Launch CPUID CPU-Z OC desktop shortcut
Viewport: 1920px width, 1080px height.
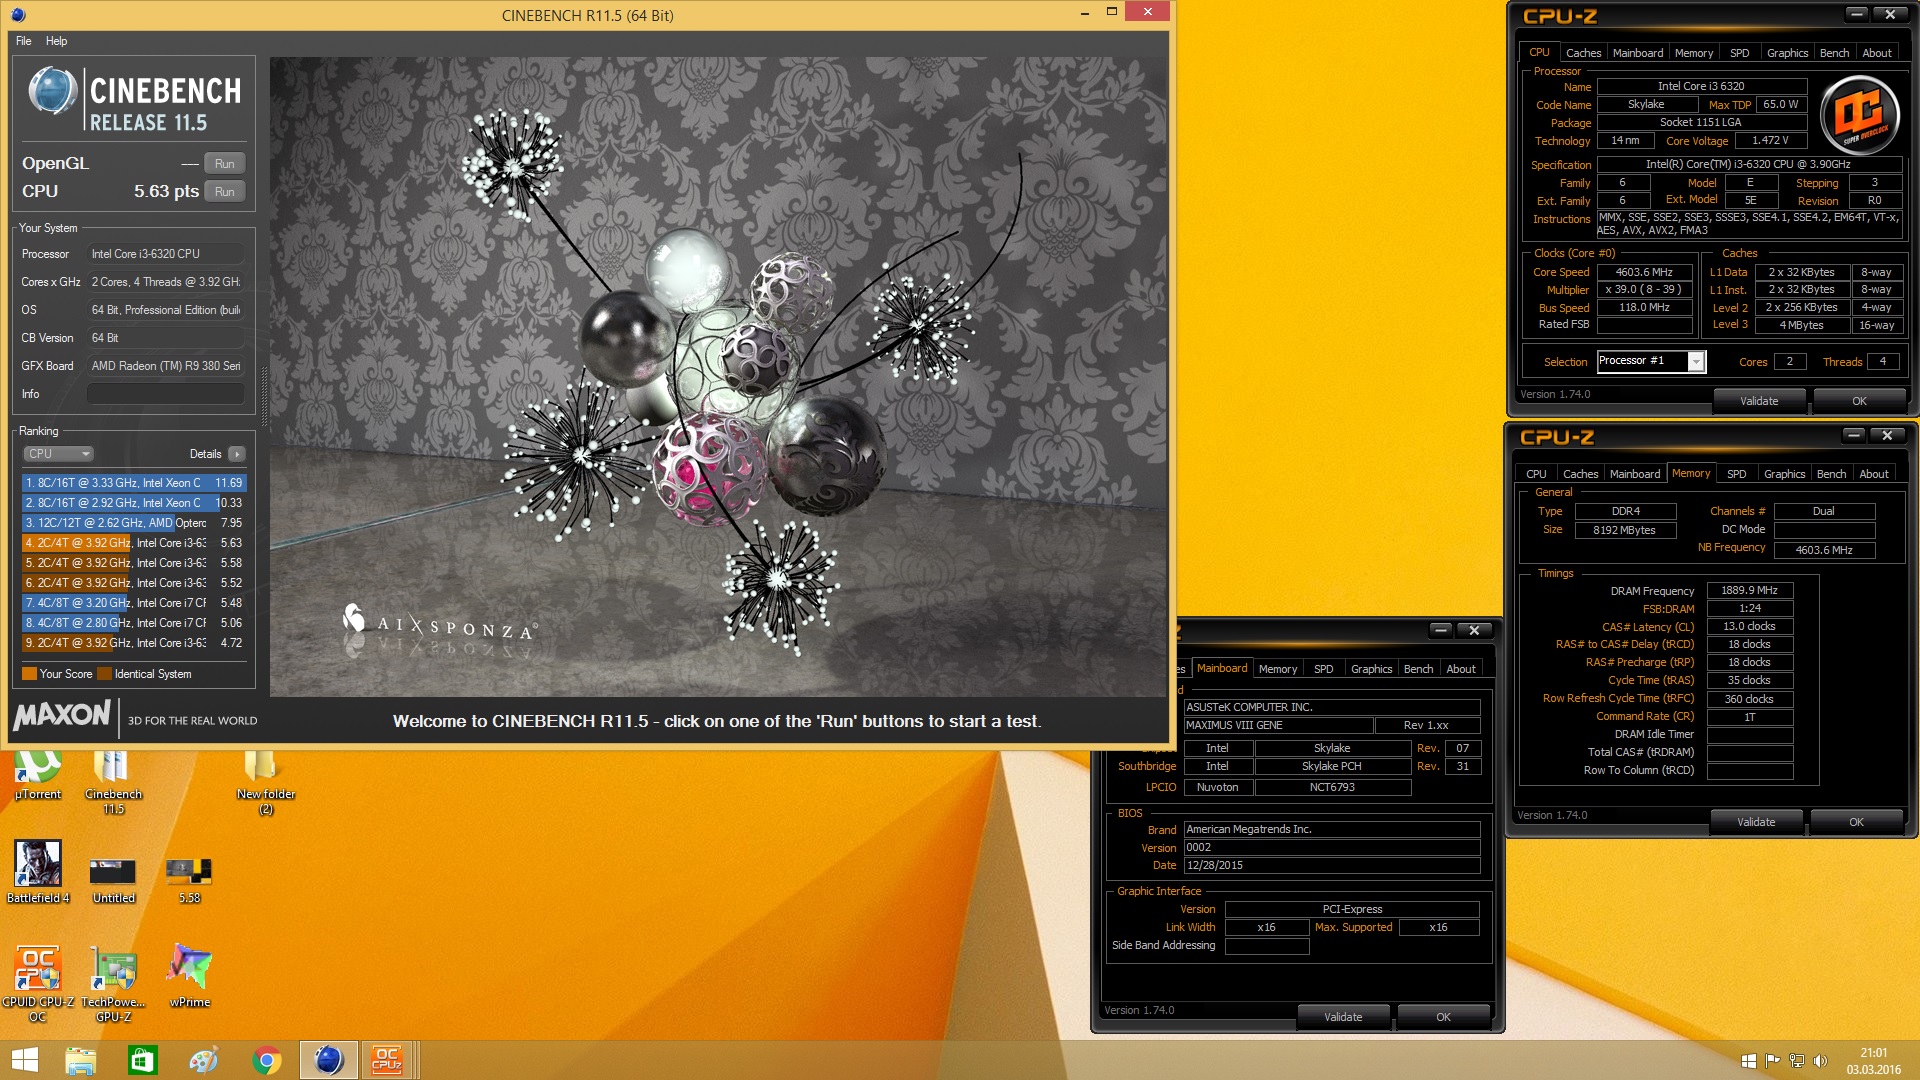coord(38,982)
